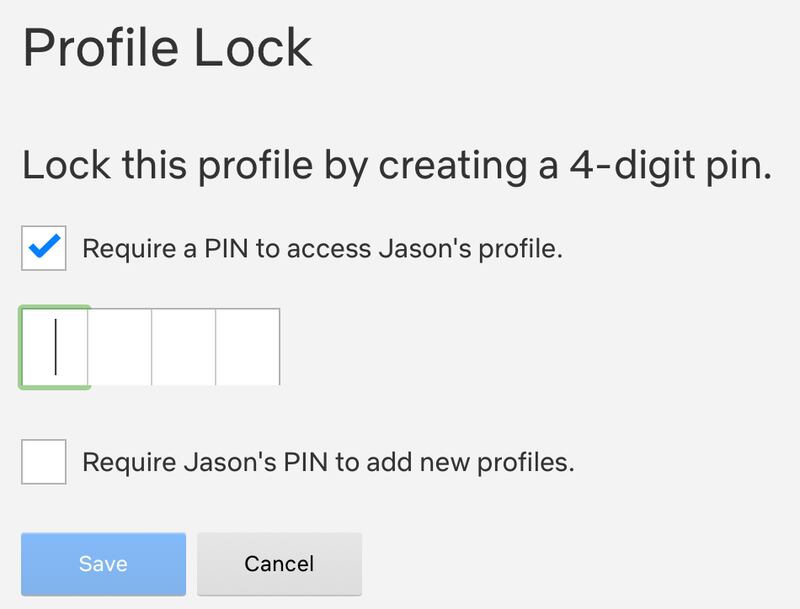
Task: Click the blue checkmark icon
Action: pyautogui.click(x=44, y=247)
